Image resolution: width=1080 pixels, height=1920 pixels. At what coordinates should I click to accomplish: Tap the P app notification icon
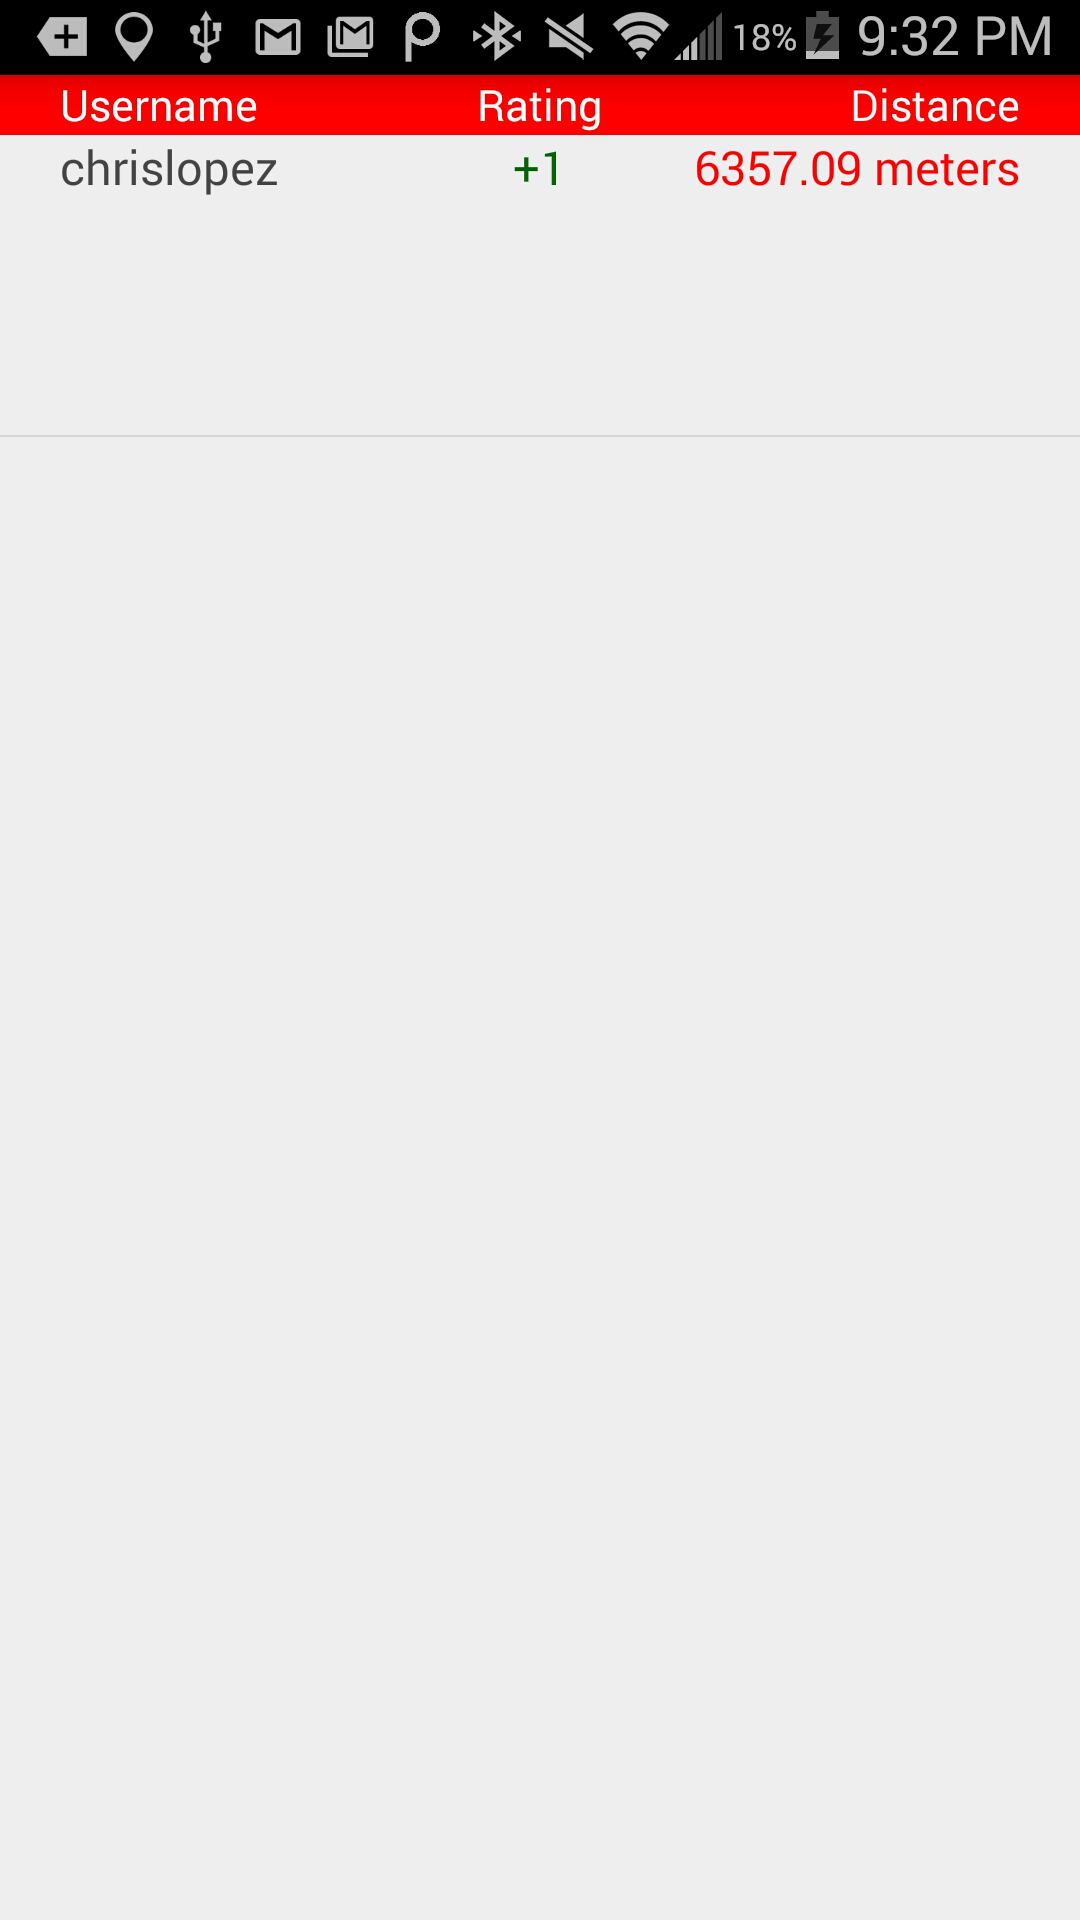pyautogui.click(x=422, y=38)
